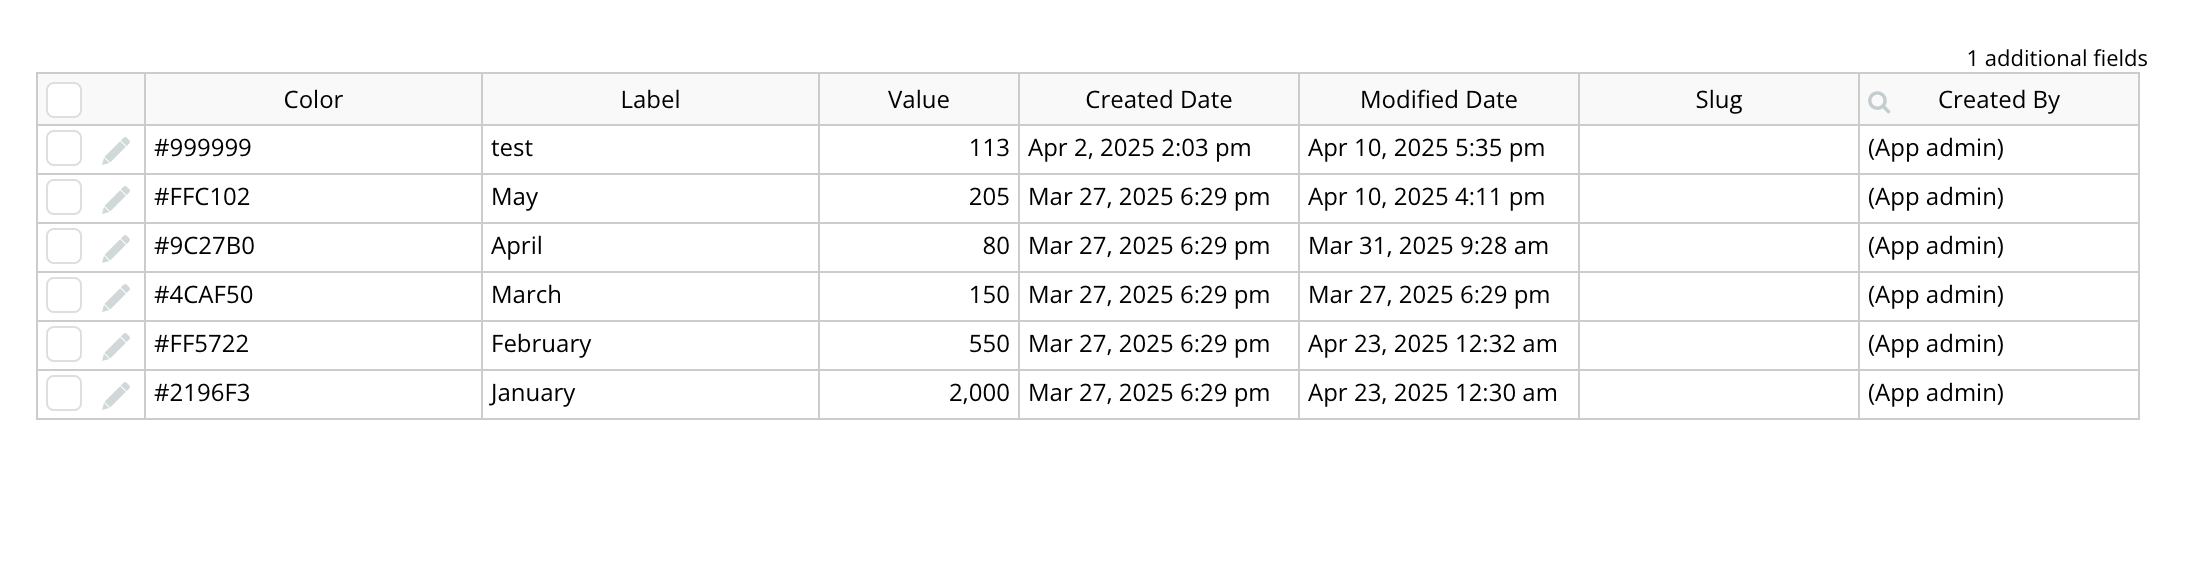Select the February row checkbox

(64, 345)
